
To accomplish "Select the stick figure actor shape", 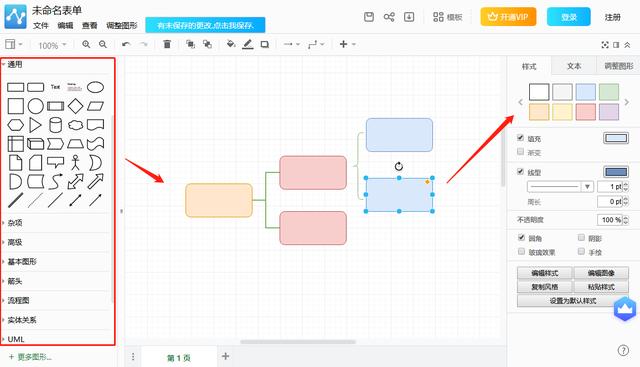I will (x=76, y=162).
